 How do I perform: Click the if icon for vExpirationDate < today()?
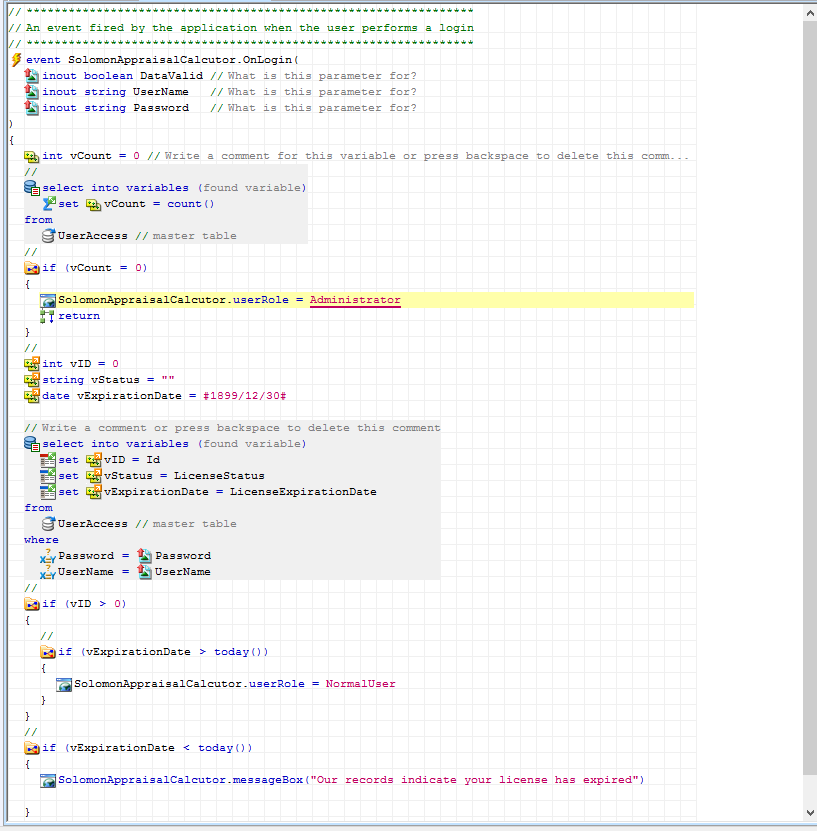32,748
